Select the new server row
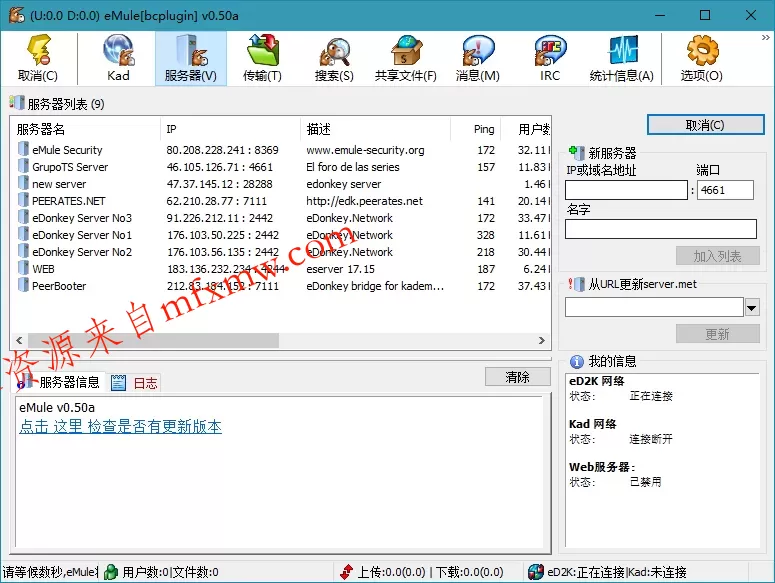 281,184
